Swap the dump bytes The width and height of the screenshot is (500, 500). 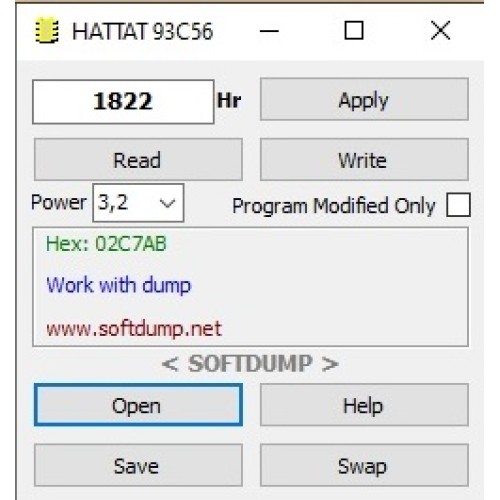[x=364, y=465]
